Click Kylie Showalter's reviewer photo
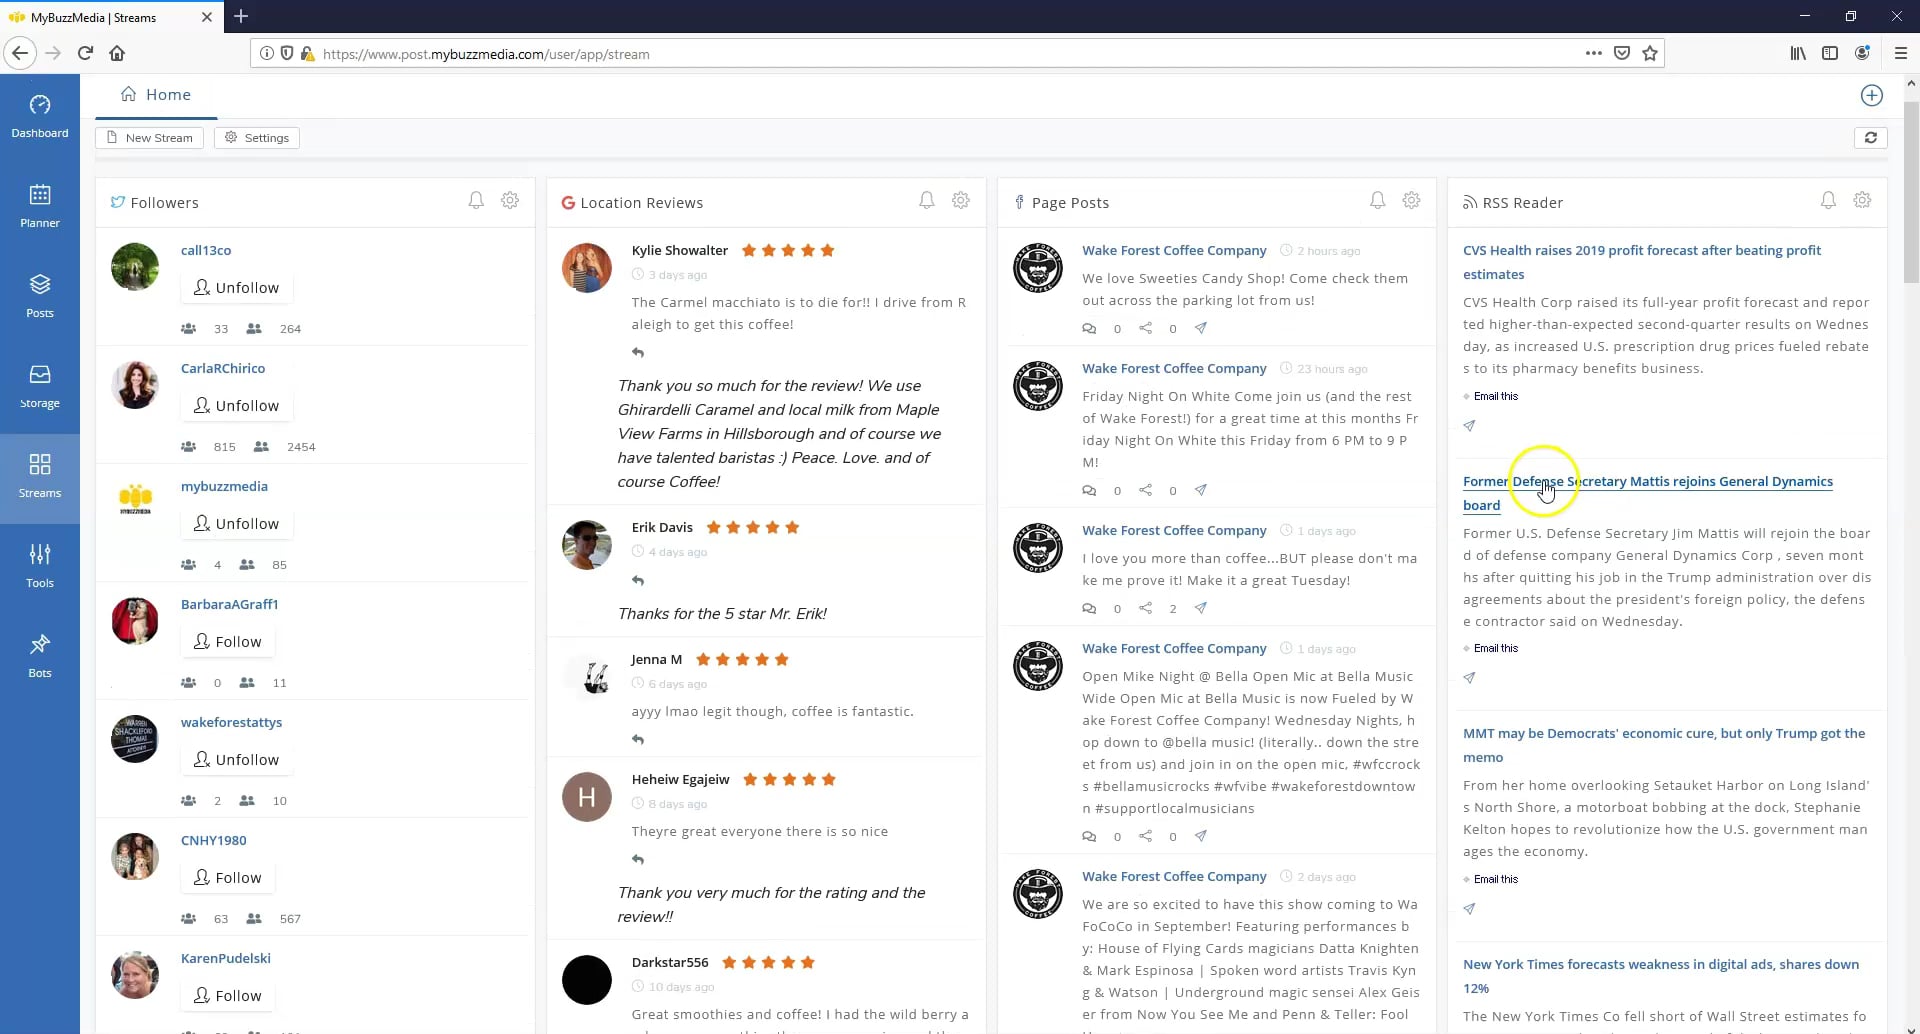Image resolution: width=1920 pixels, height=1034 pixels. (587, 267)
